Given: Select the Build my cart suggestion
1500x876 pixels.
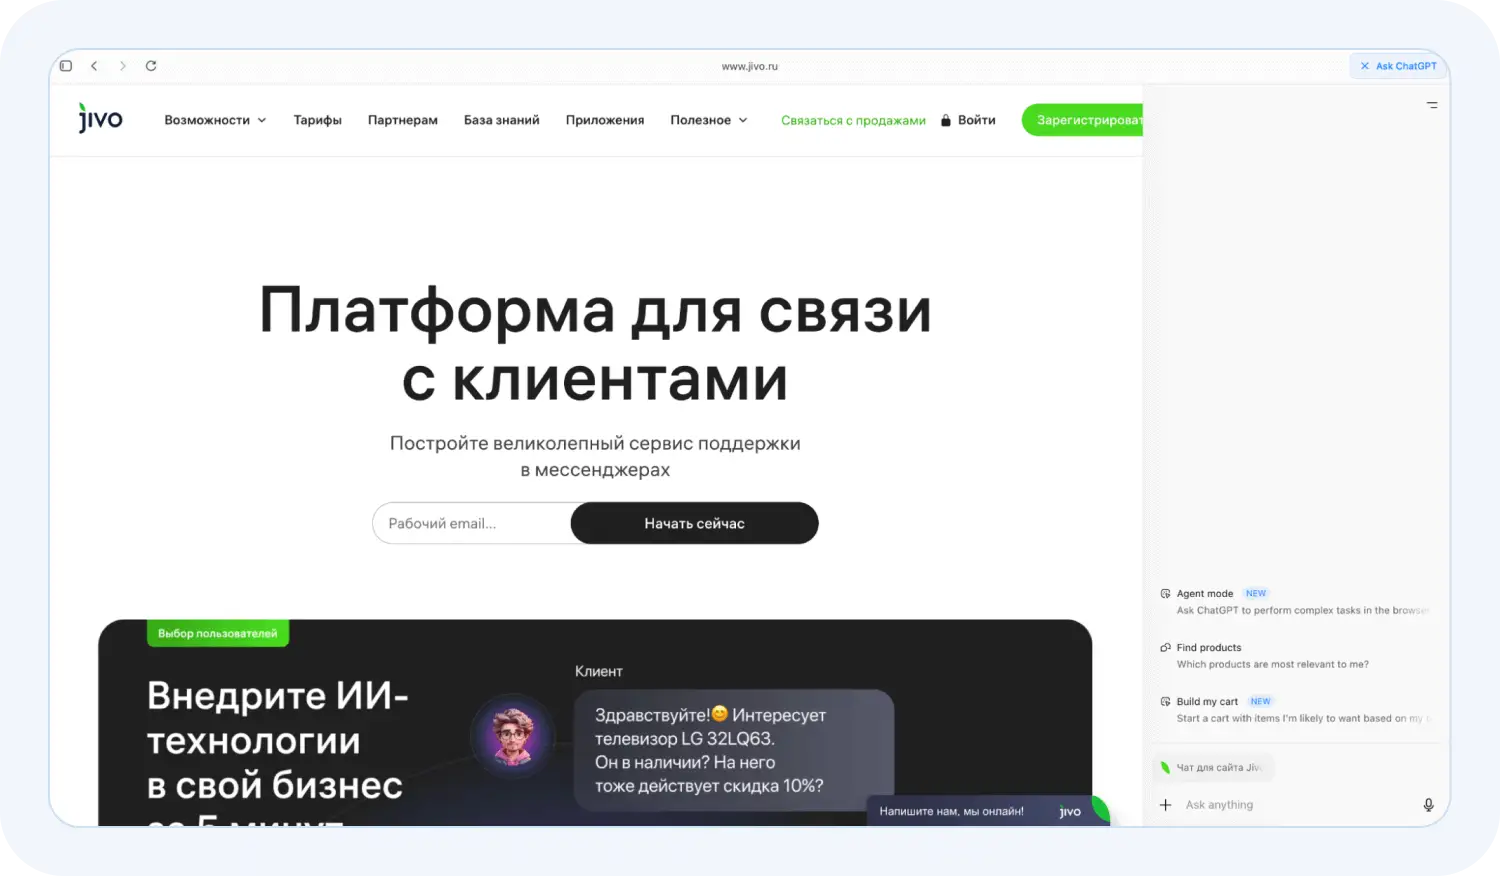Looking at the screenshot, I should (1296, 709).
